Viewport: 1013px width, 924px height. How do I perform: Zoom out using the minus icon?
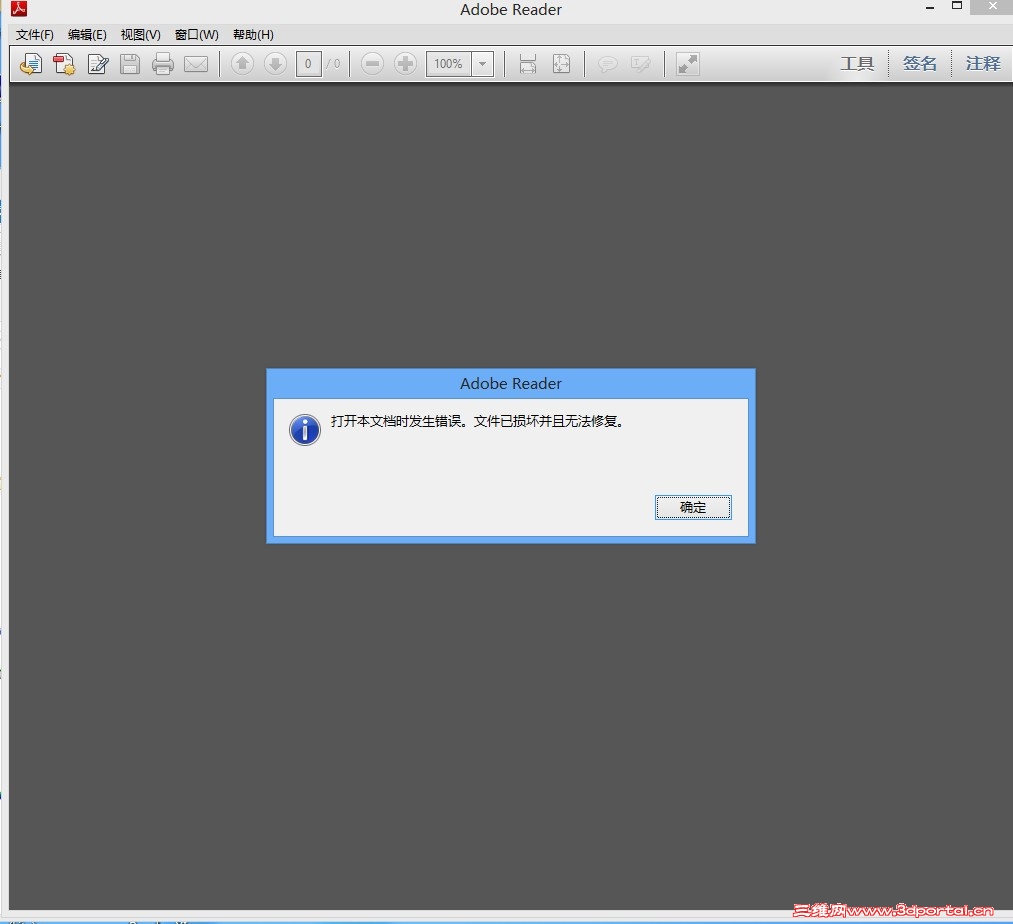372,63
